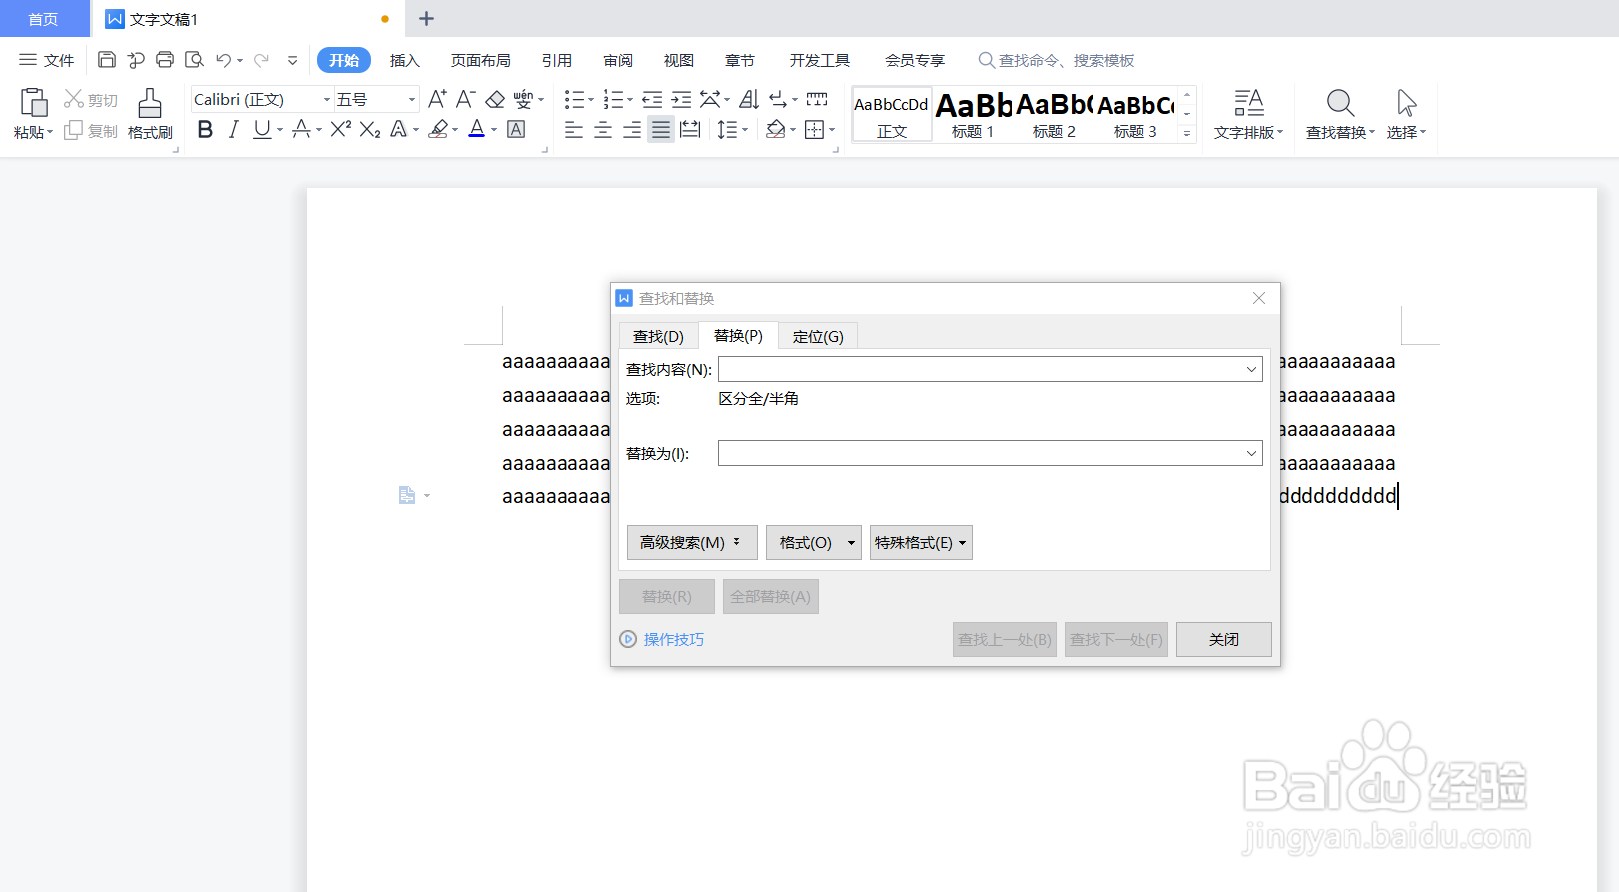Click the shading paint bucket icon
1619x892 pixels.
pos(776,130)
